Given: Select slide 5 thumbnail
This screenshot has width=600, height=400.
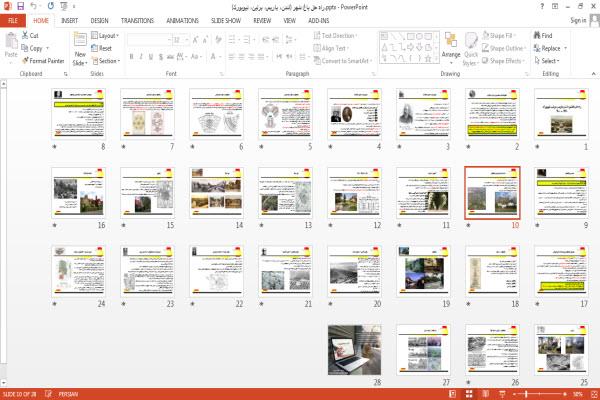Looking at the screenshot, I should (285, 114).
